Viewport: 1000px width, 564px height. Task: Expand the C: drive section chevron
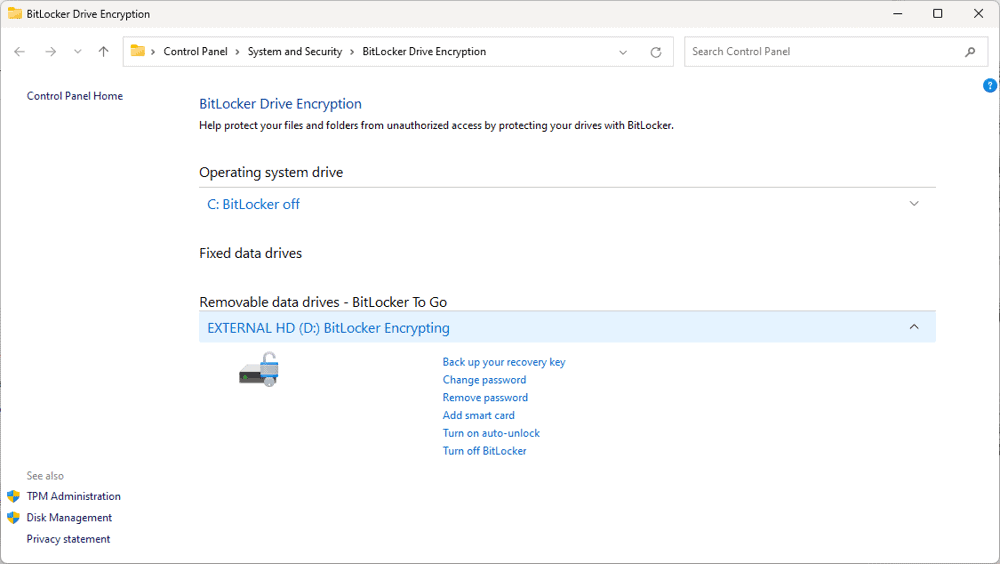click(914, 204)
